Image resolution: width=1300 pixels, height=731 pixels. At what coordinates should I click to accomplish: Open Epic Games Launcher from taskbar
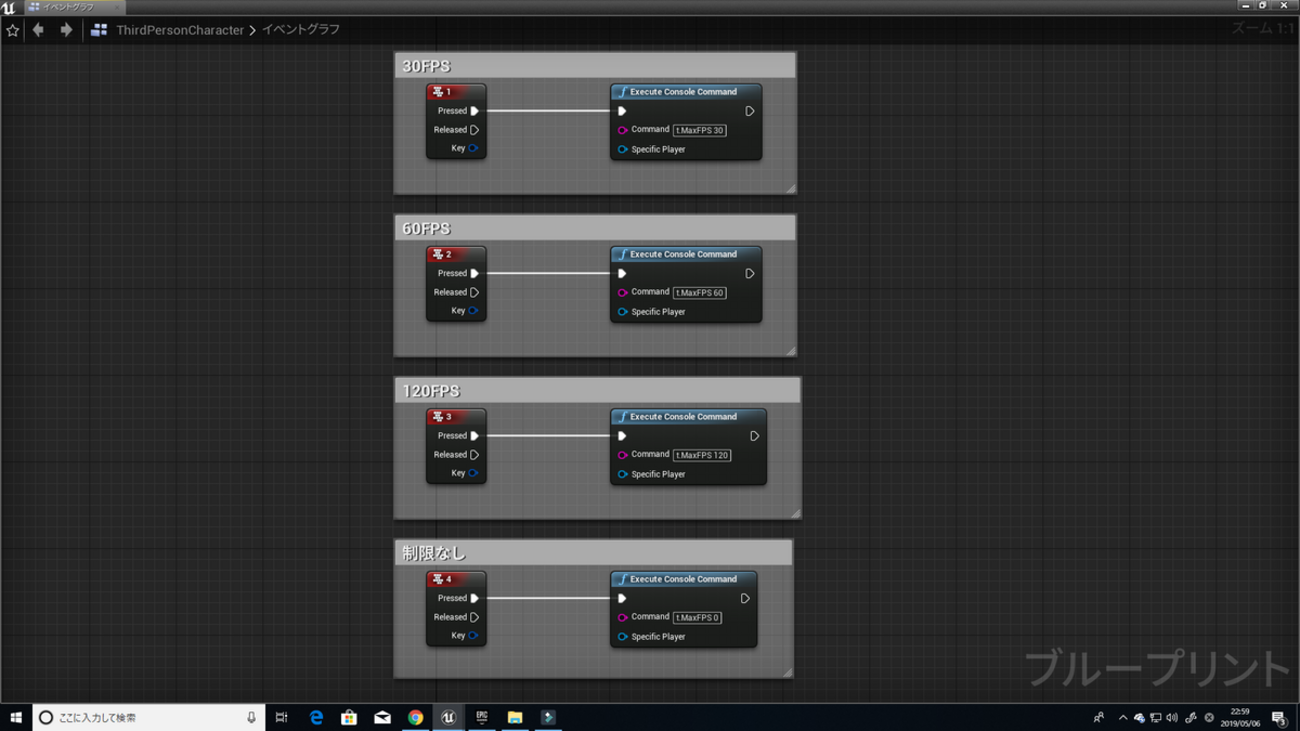click(481, 717)
